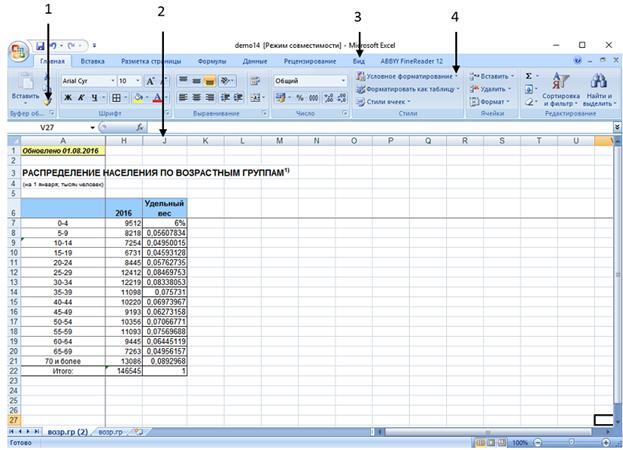This screenshot has width=623, height=450.
Task: Click the Вставить cells button in Ячейки
Action: click(x=491, y=76)
